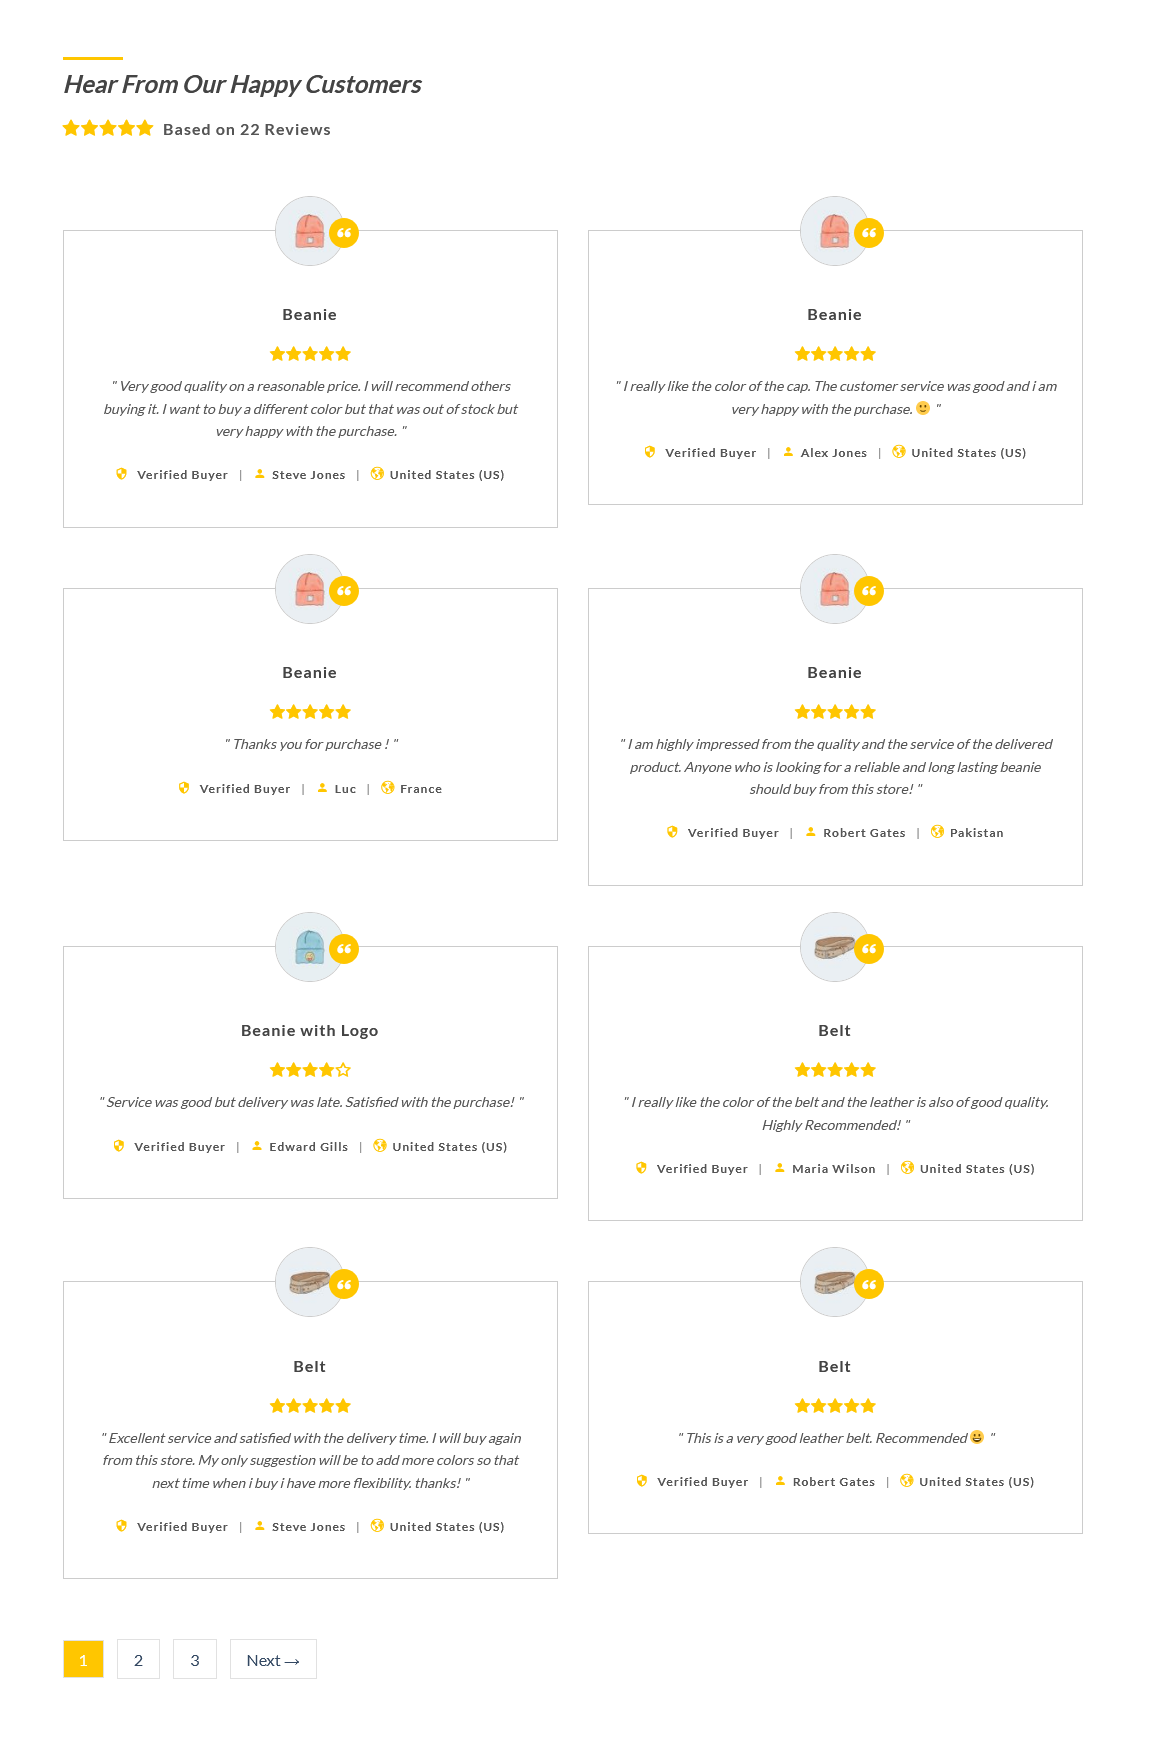Click the reviewer name Robert Gates from Pakistan
The image size is (1156, 1746).
[x=864, y=833]
